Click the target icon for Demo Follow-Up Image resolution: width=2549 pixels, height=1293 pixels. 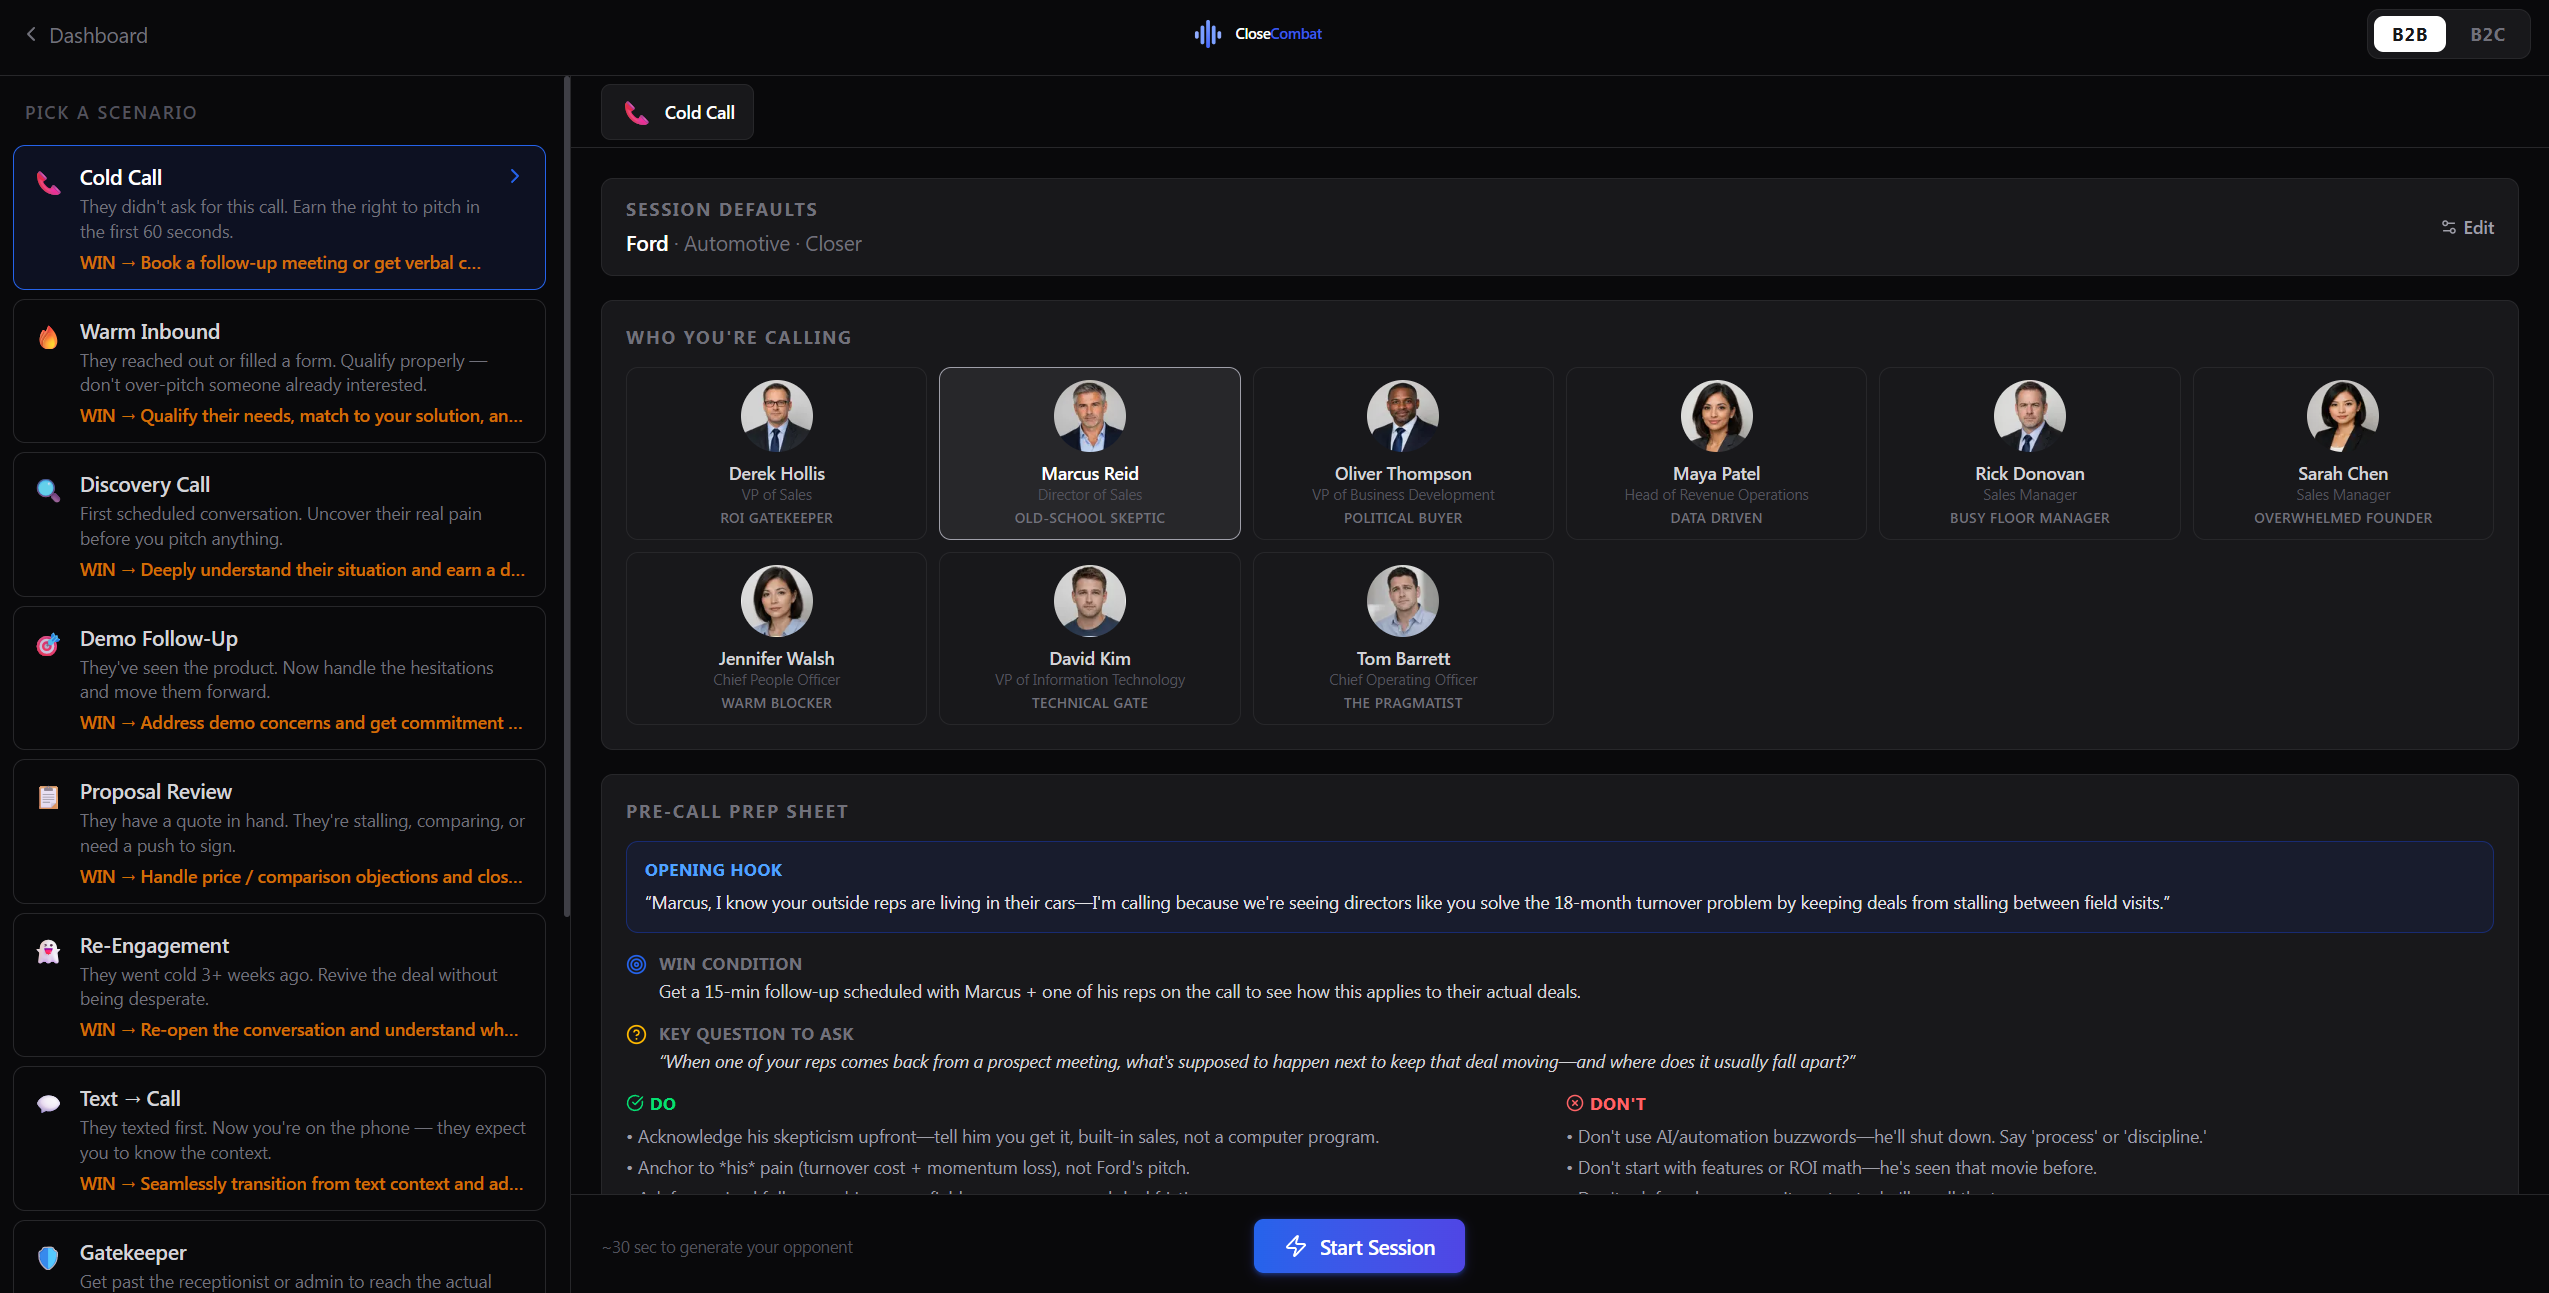point(48,644)
